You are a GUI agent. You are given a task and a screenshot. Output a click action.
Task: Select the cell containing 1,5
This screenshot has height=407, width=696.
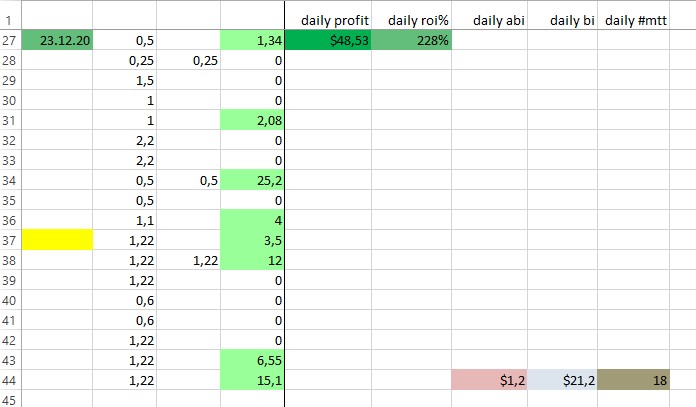[124, 80]
